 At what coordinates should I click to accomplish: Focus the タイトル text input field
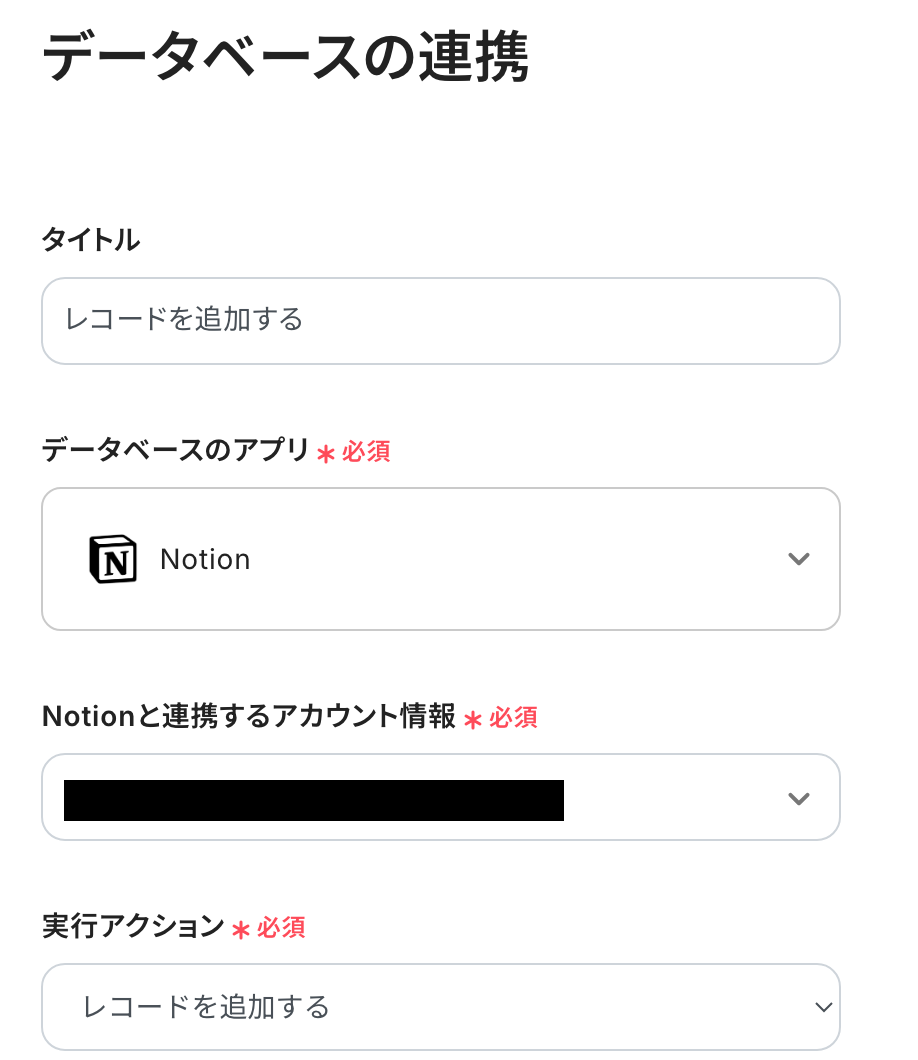coord(440,320)
